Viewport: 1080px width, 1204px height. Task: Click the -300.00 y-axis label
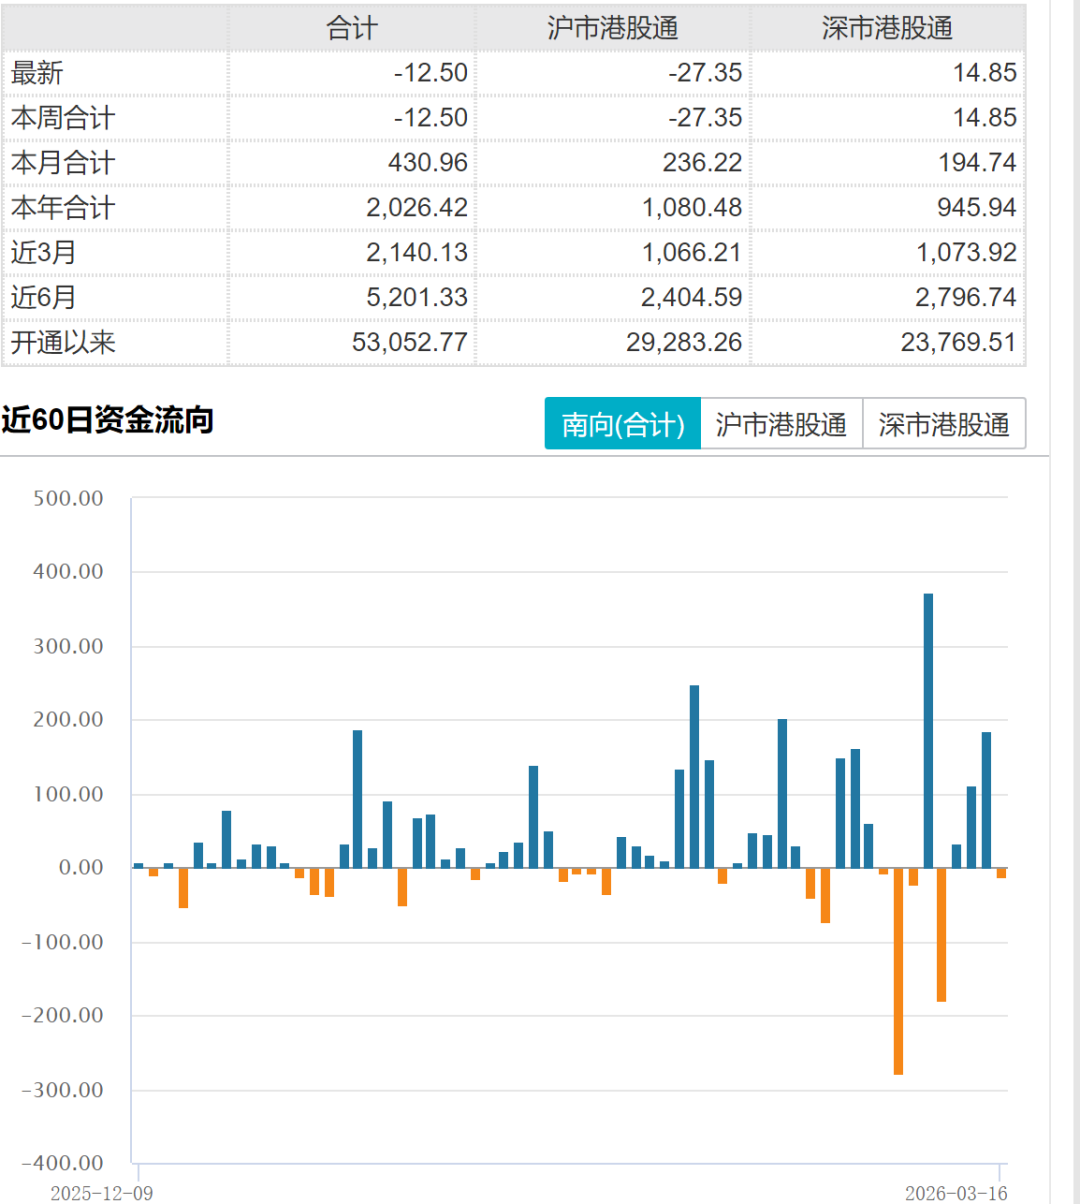pos(62,1090)
